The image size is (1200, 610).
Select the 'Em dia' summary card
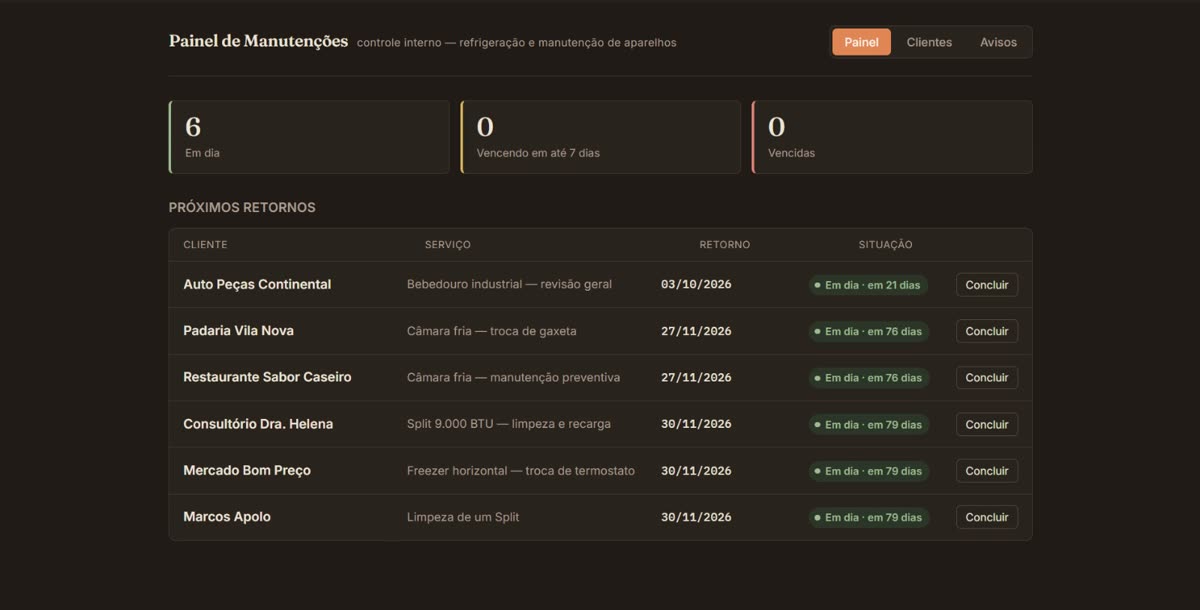click(x=309, y=137)
